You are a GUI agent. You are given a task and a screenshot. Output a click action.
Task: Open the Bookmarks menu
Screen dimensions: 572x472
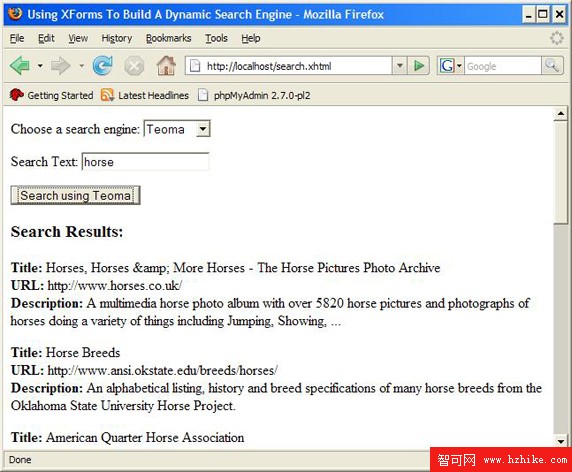coord(169,38)
